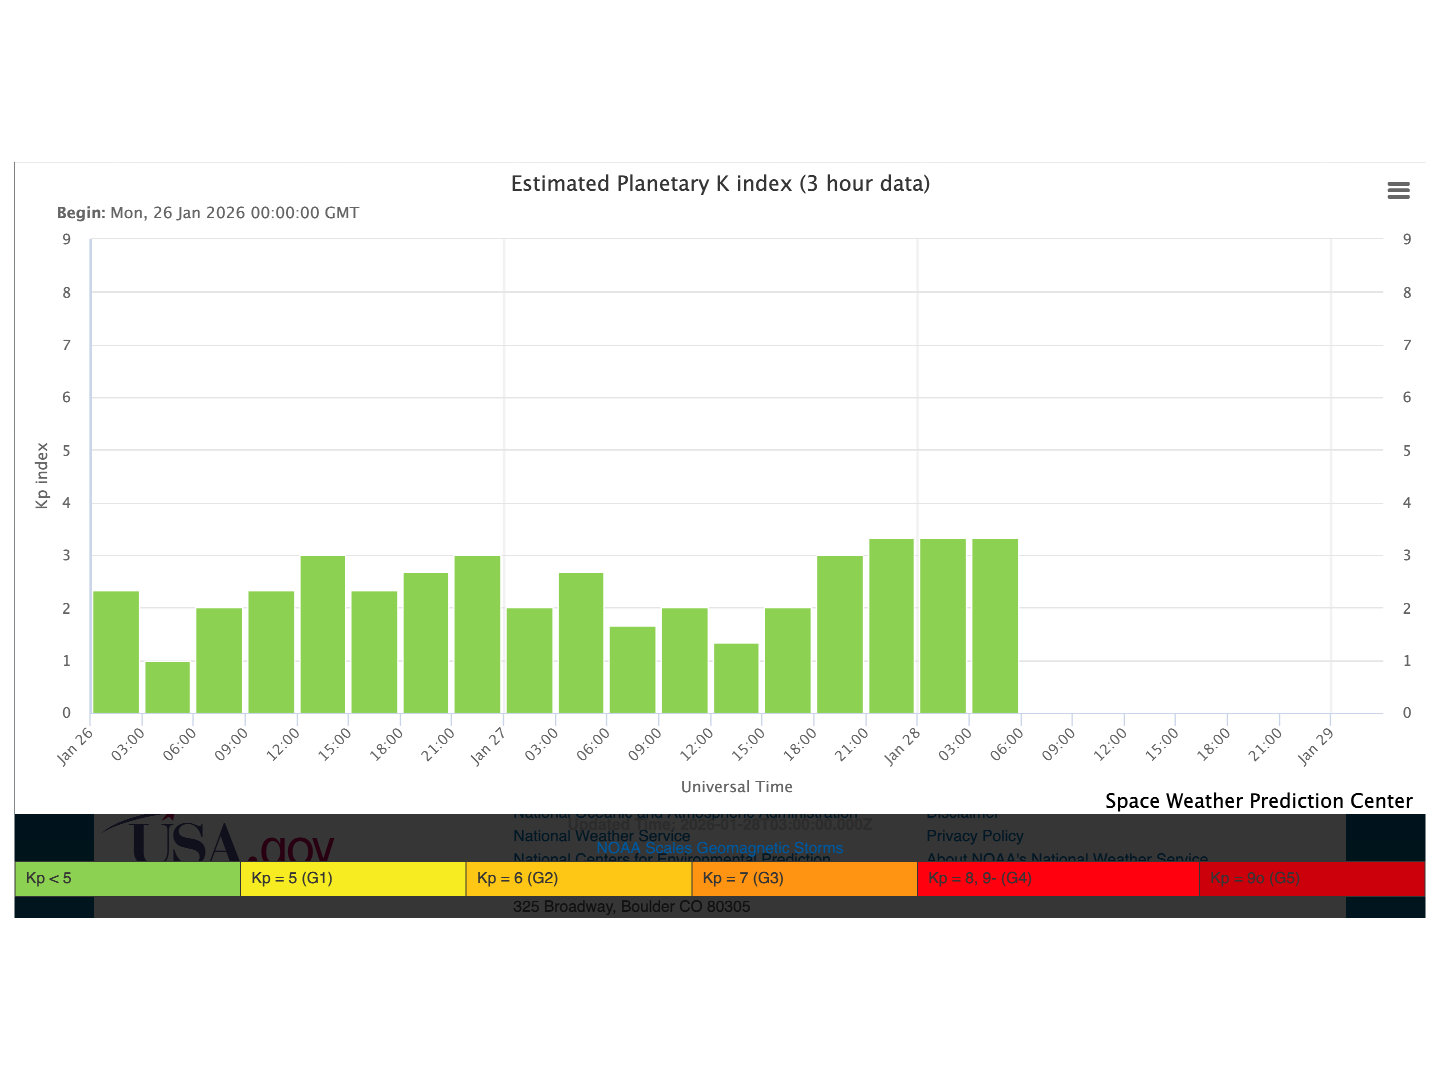Click the chart title Estimated Planetary K index
This screenshot has width=1440, height=1080.
pyautogui.click(x=720, y=184)
